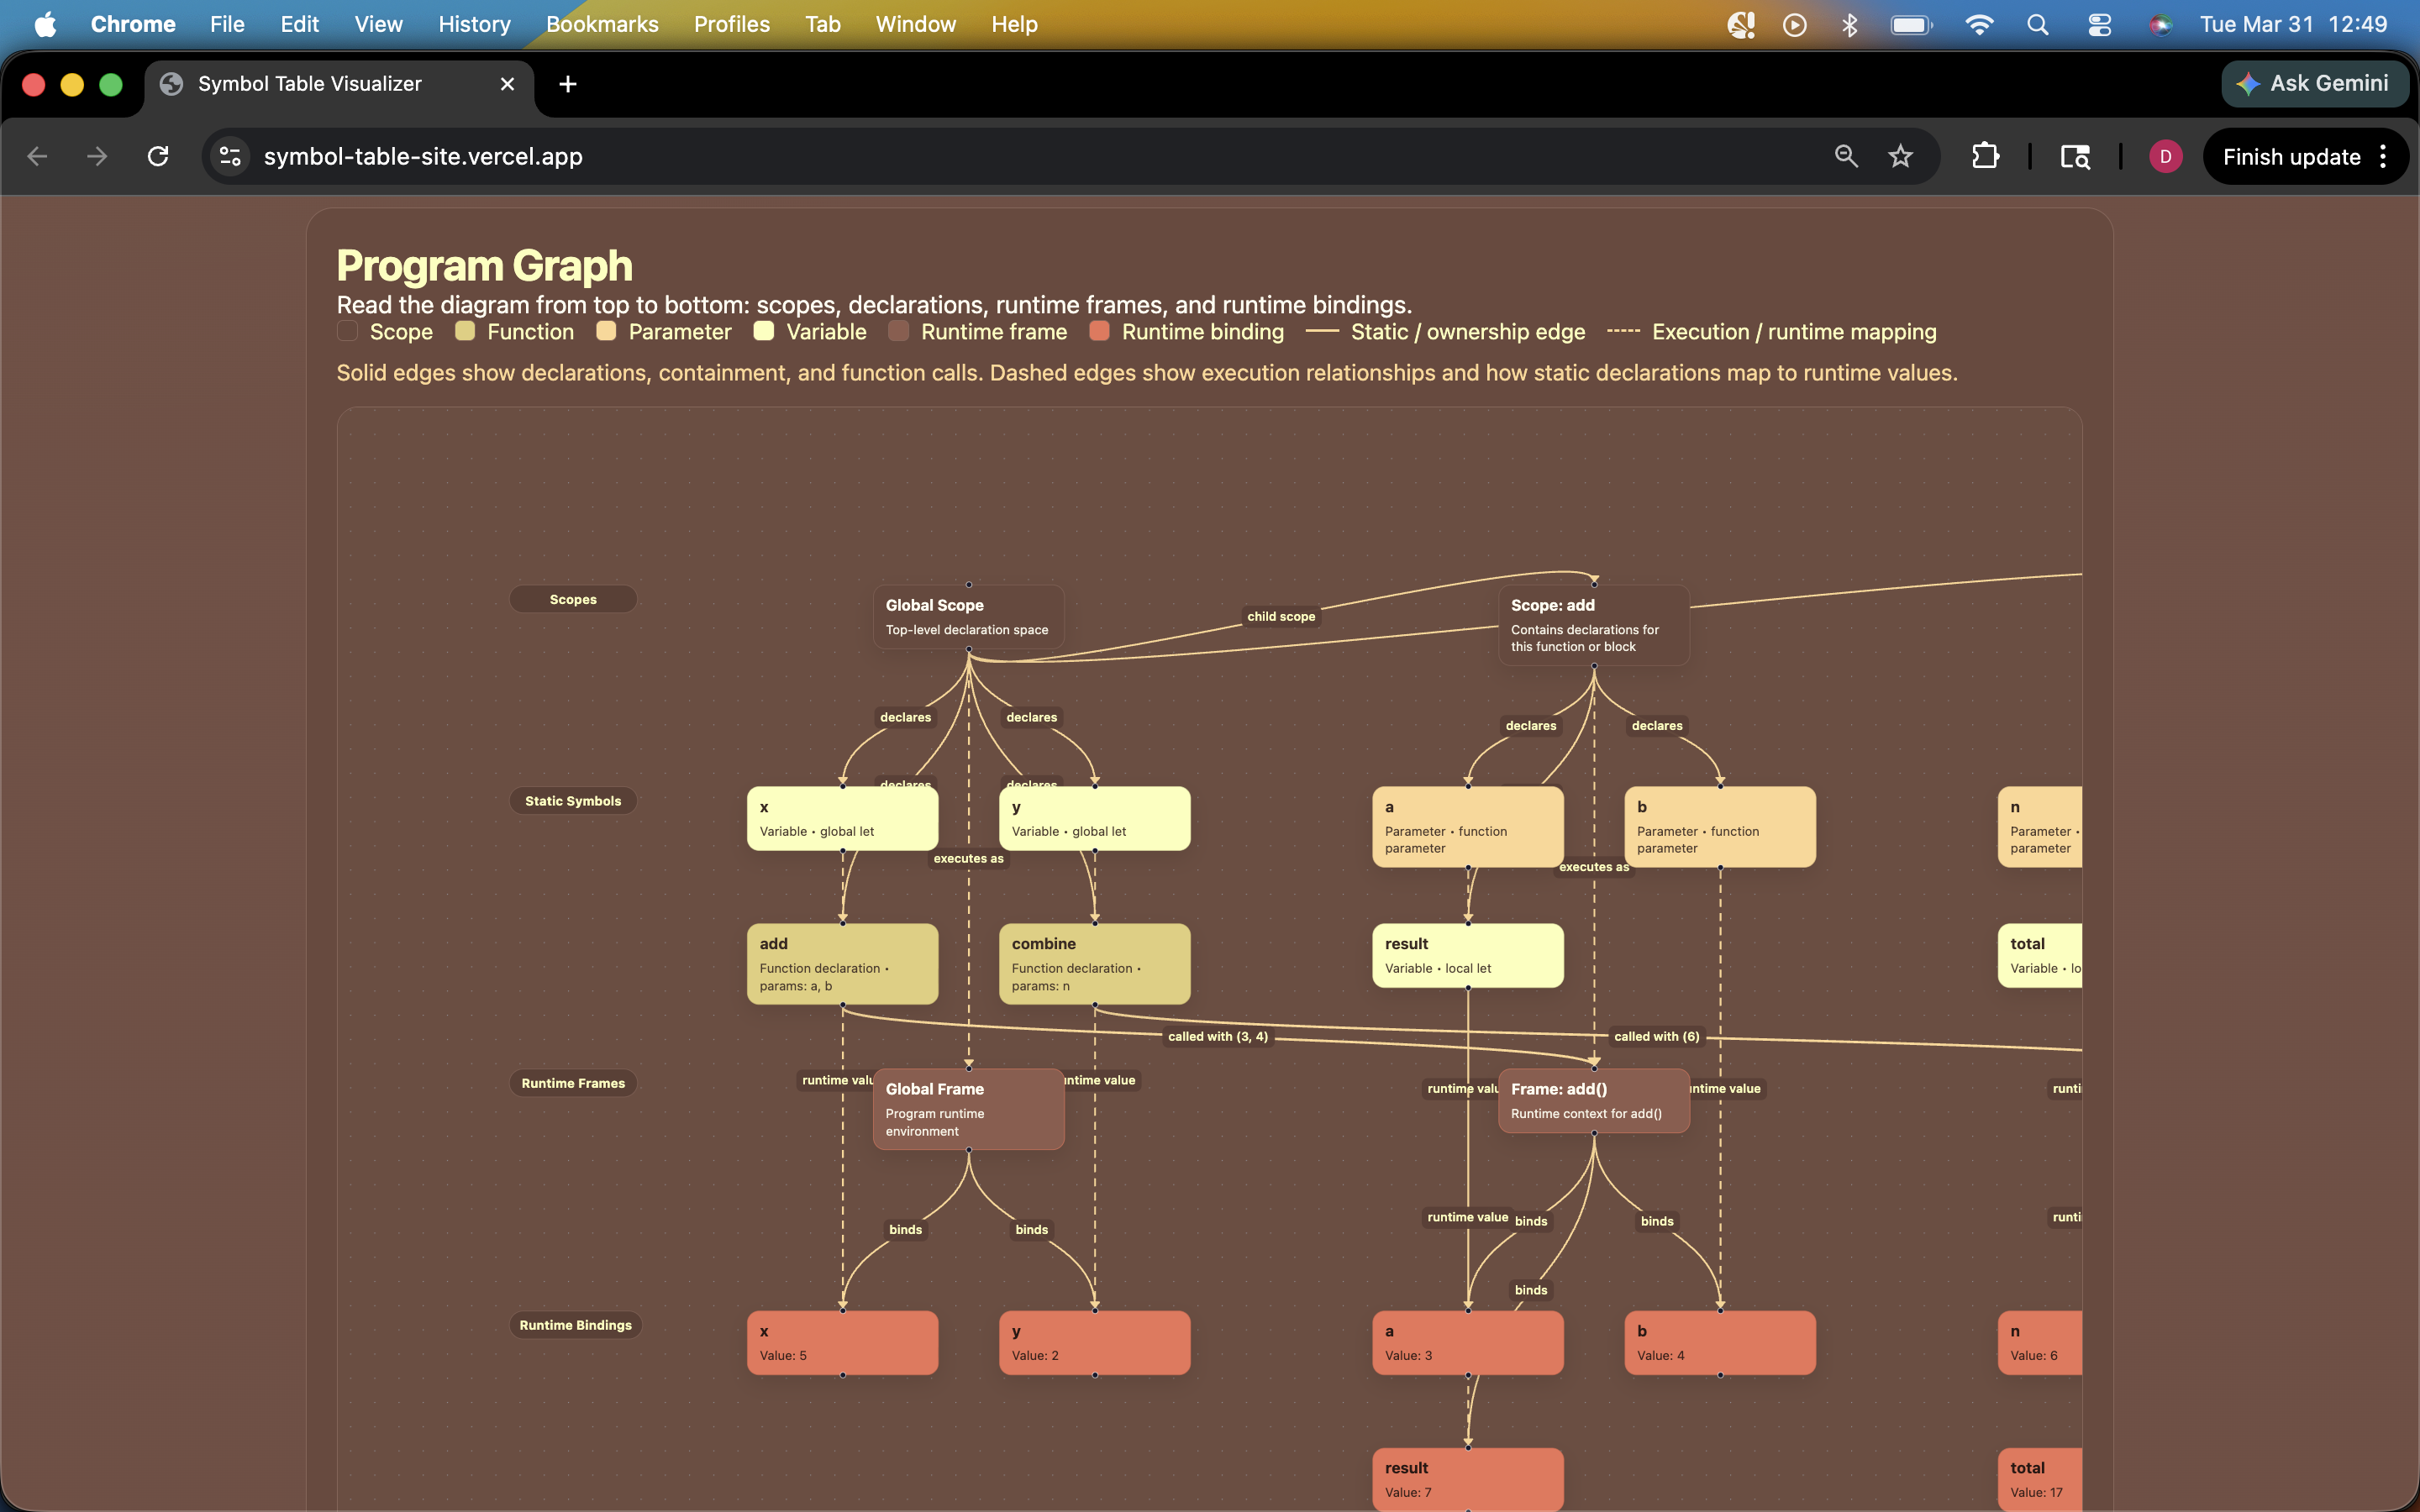Click the zoom magnifier icon in address bar
The width and height of the screenshot is (2420, 1512).
pyautogui.click(x=1846, y=156)
